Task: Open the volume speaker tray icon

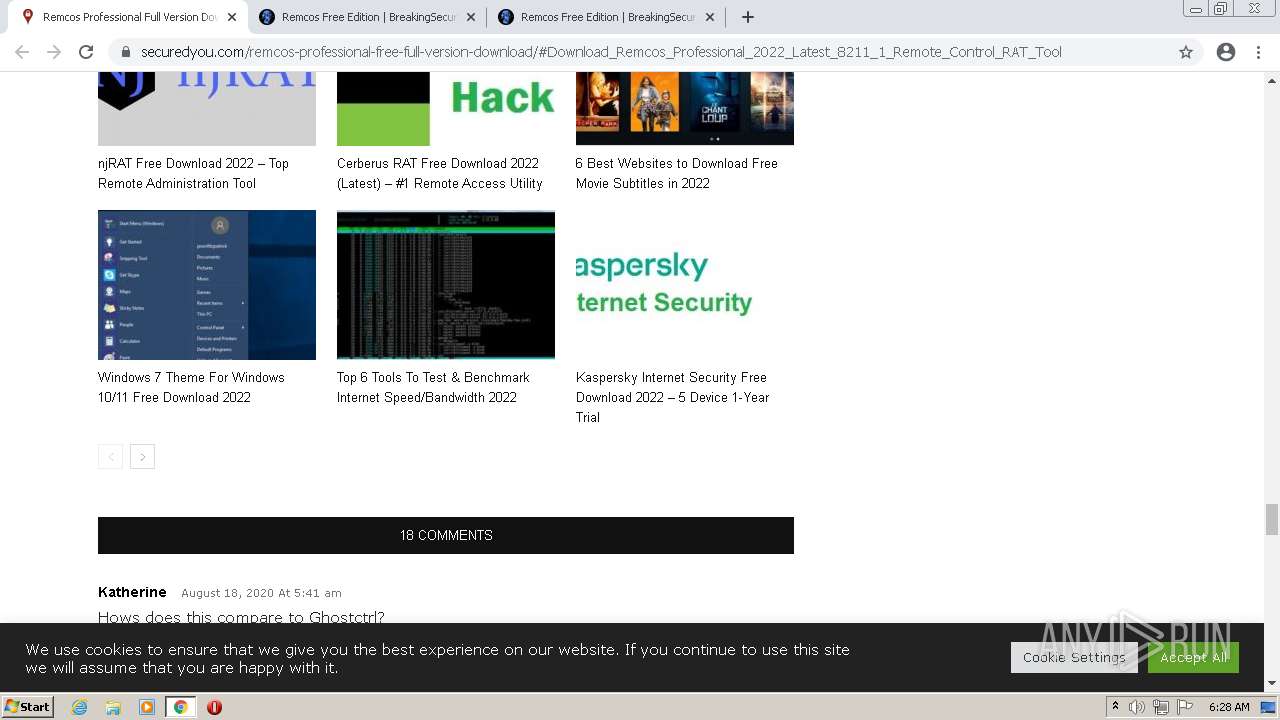Action: [x=1136, y=707]
